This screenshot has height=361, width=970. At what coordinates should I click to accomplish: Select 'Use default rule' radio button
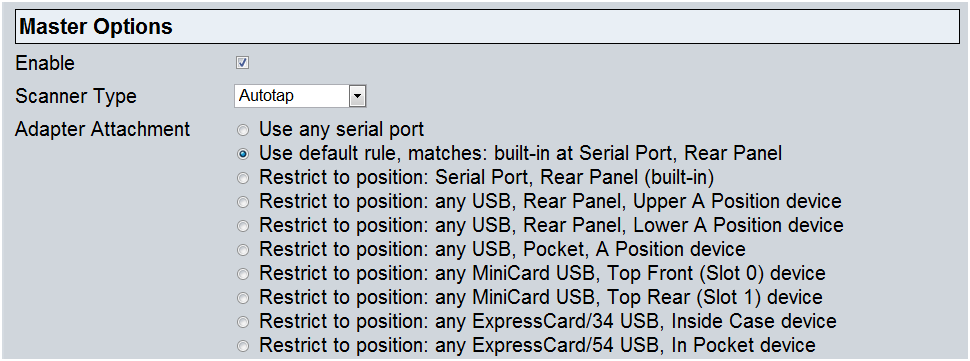[244, 154]
